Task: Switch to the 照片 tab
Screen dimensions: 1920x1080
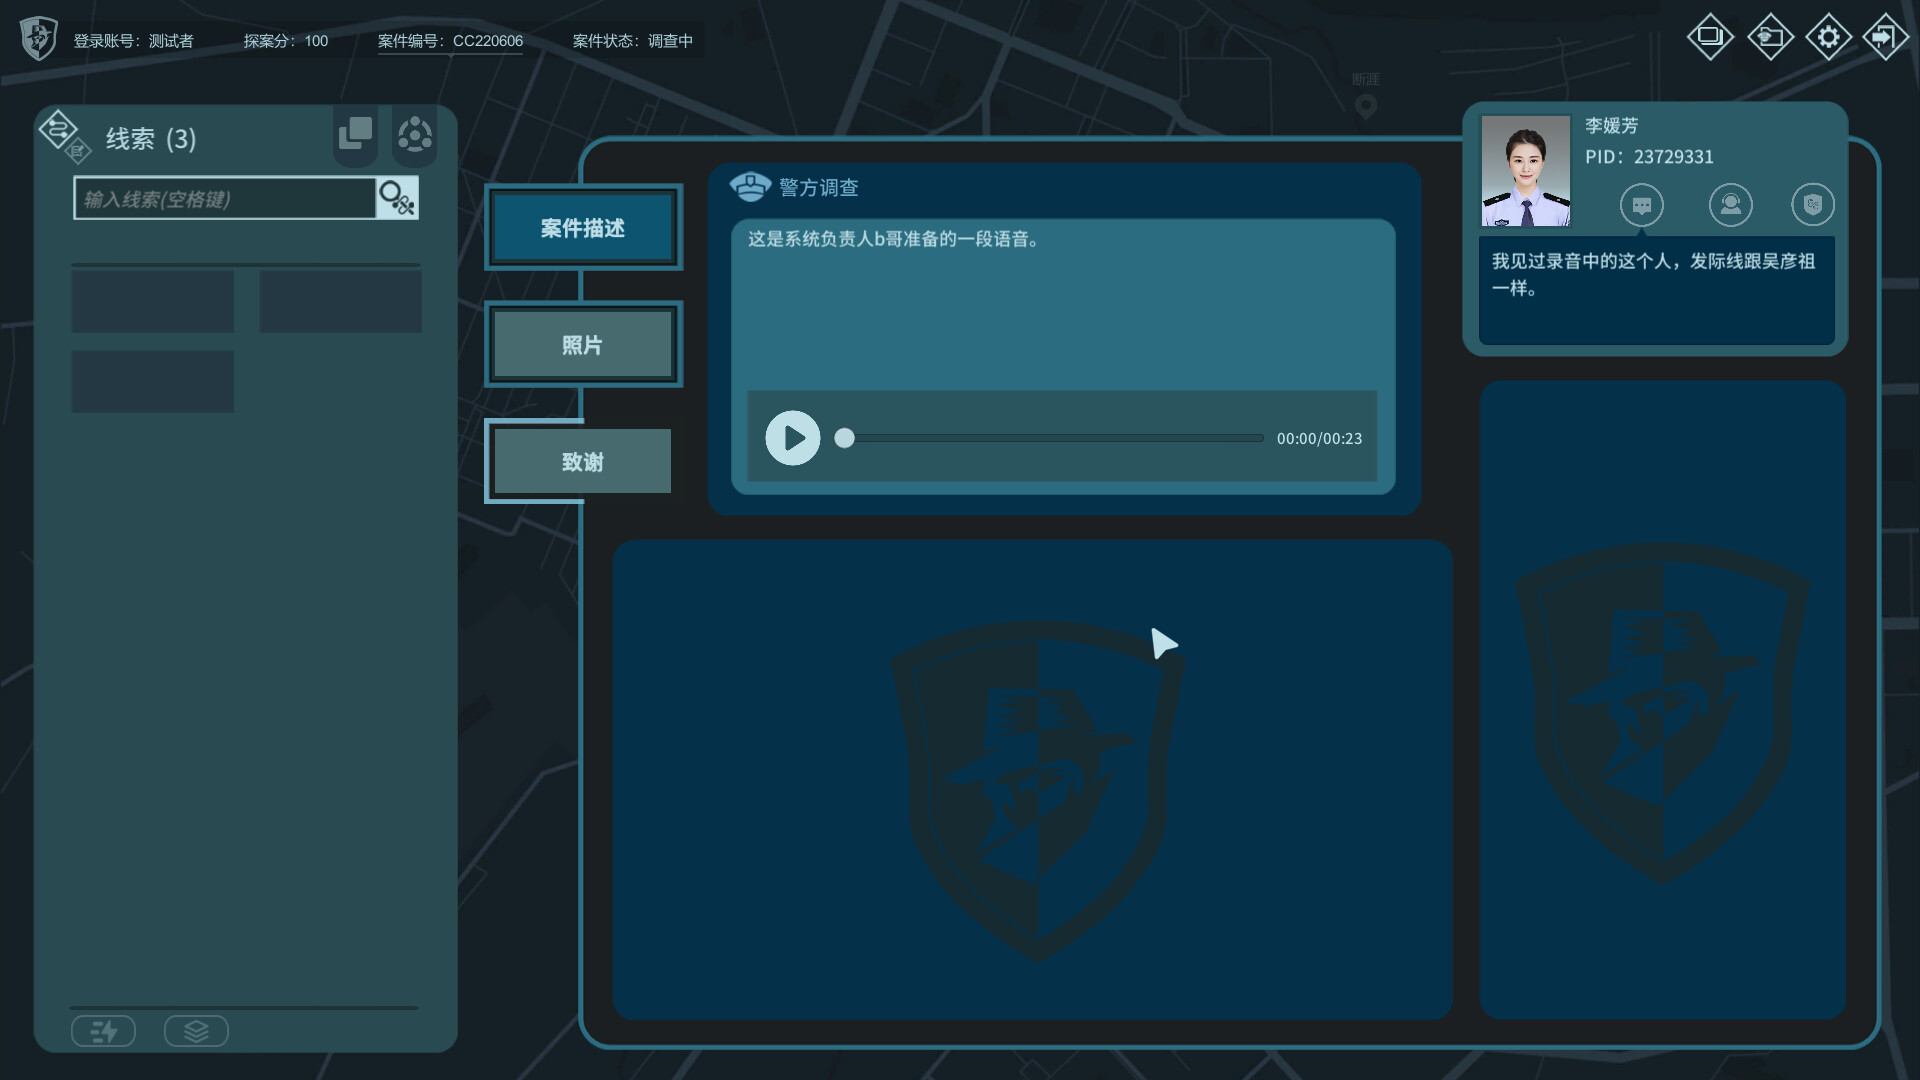Action: point(582,344)
